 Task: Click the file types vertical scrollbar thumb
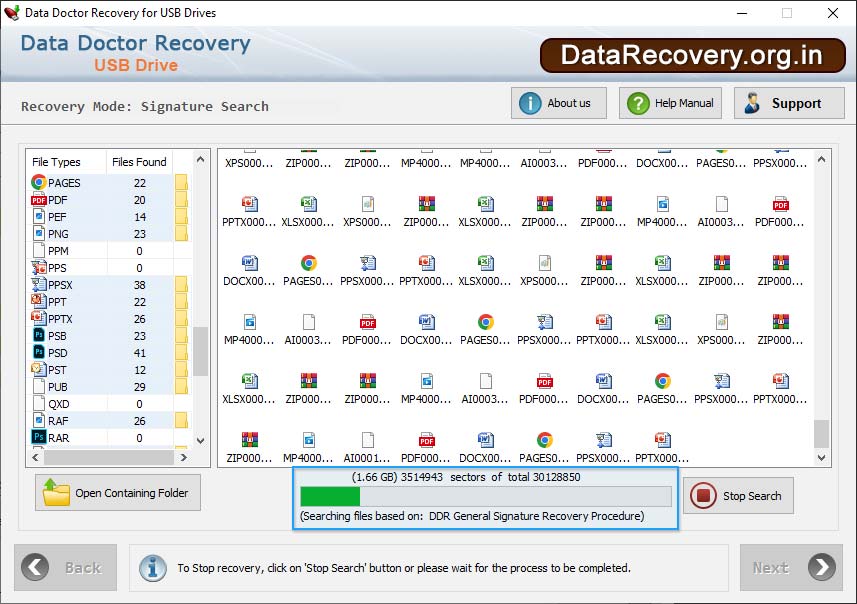click(201, 351)
